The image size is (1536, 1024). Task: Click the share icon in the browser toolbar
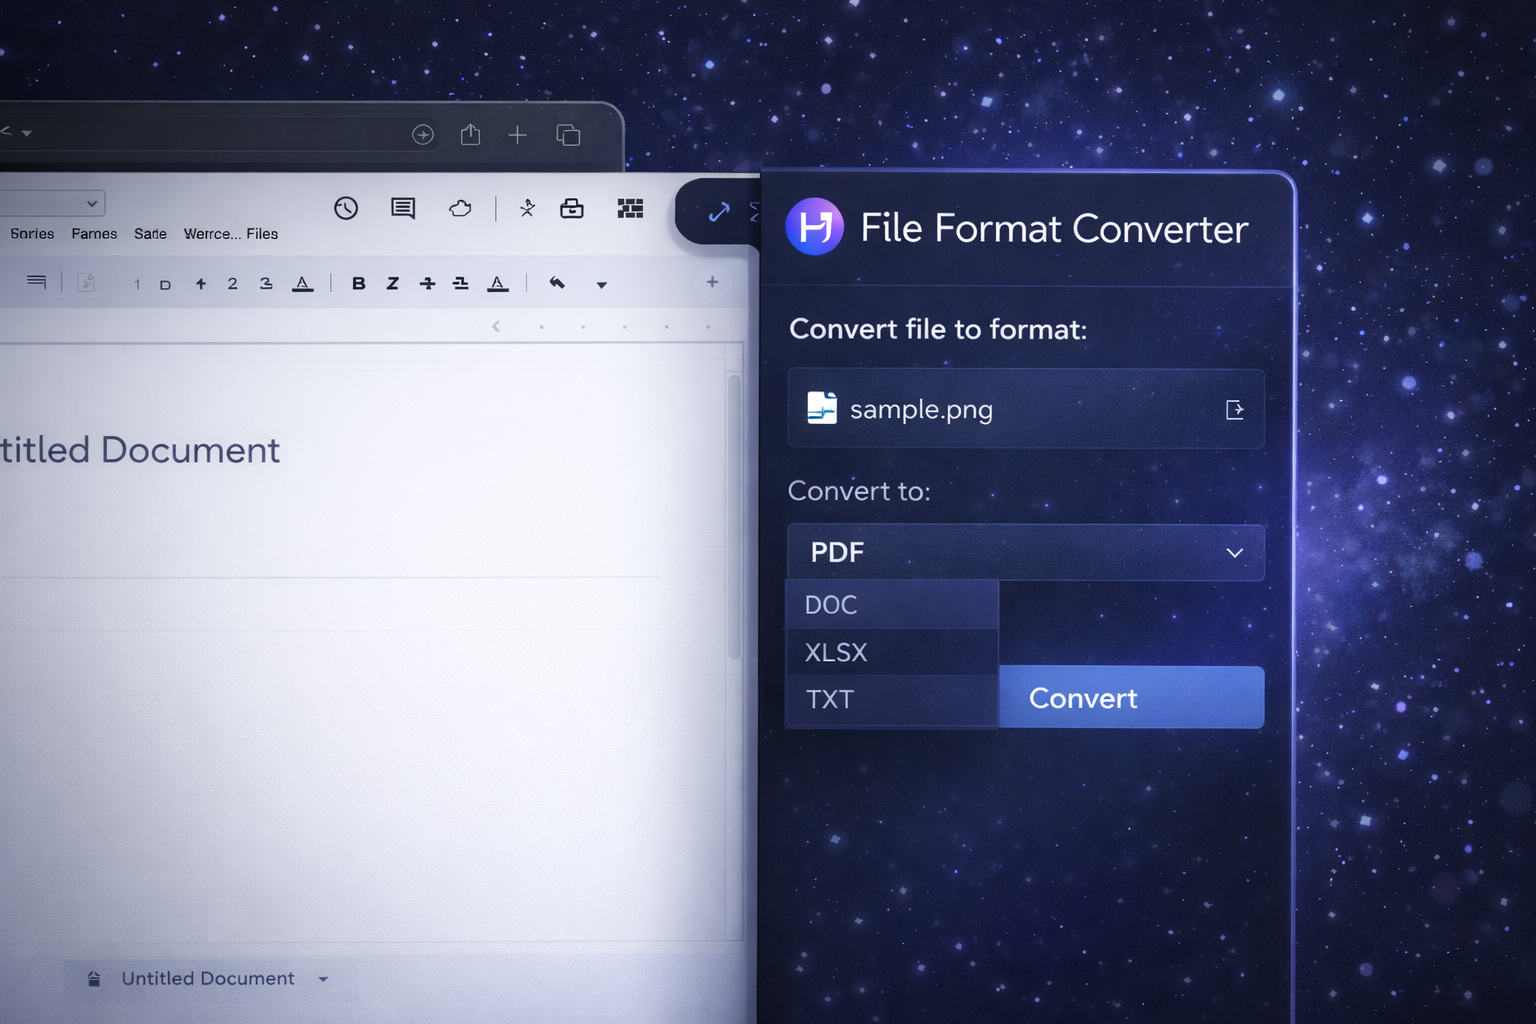(470, 133)
